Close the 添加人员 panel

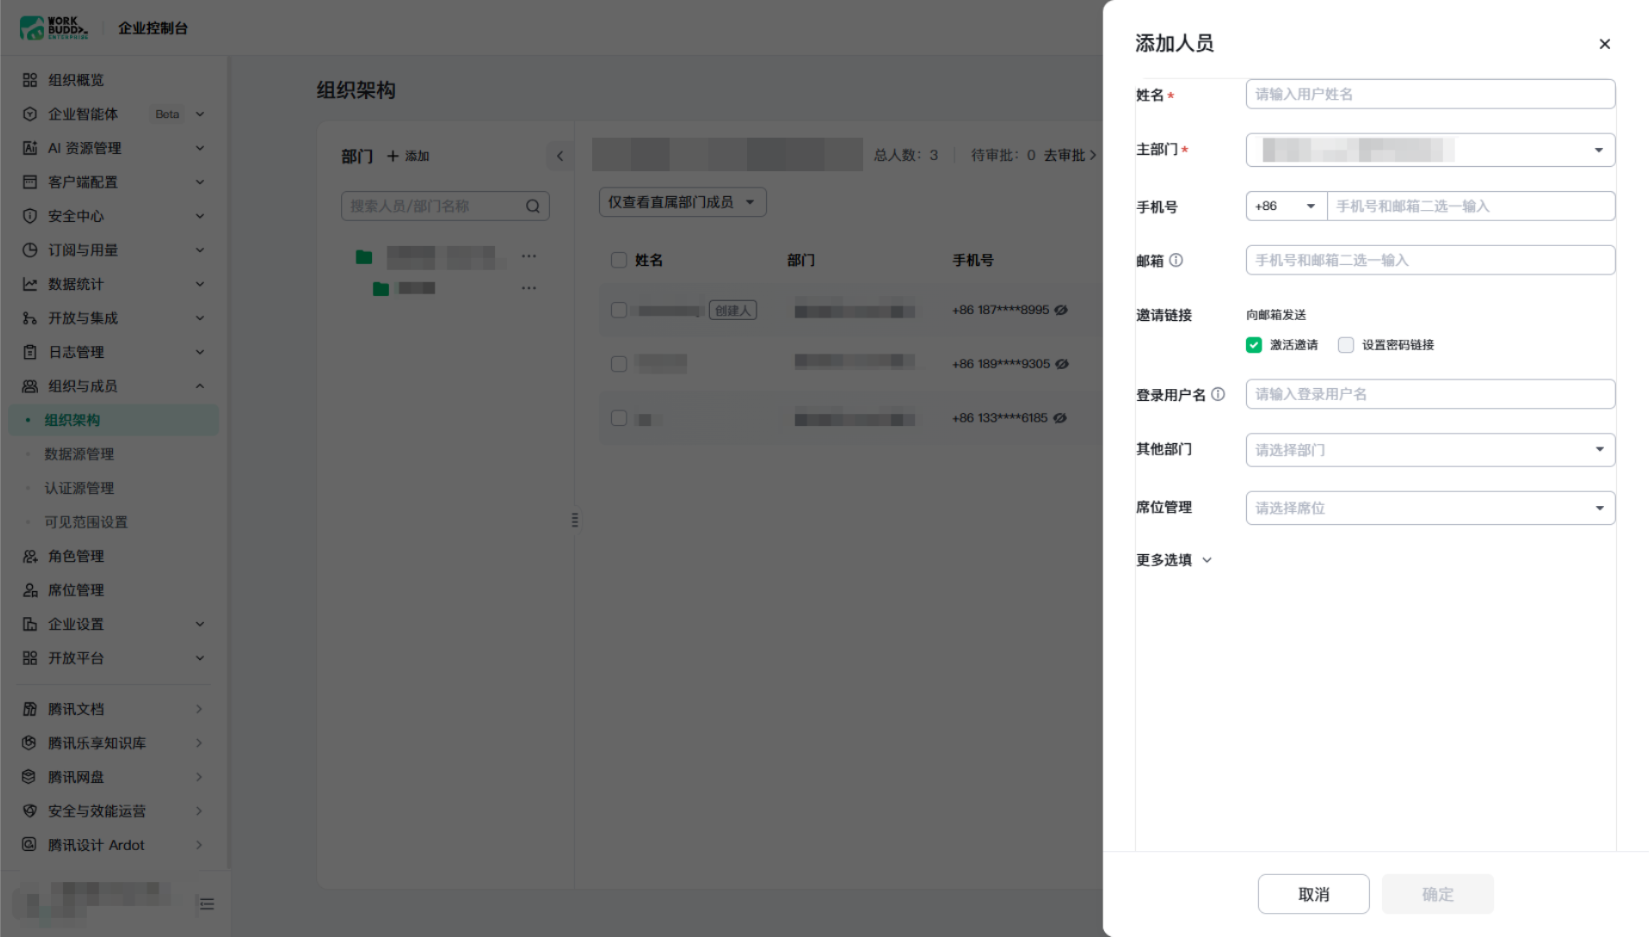click(x=1604, y=44)
